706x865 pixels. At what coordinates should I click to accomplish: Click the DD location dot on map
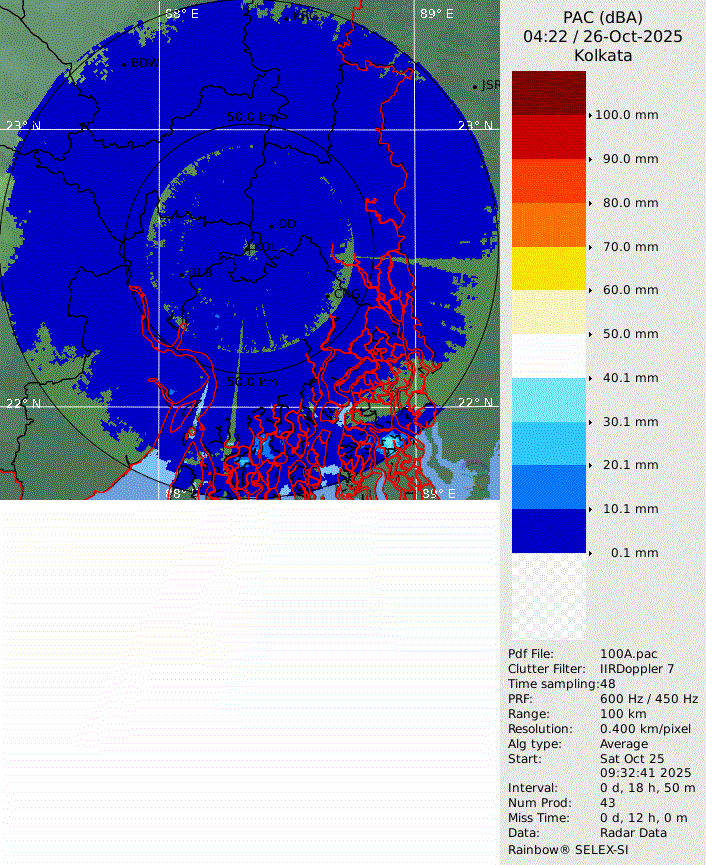coord(271,225)
